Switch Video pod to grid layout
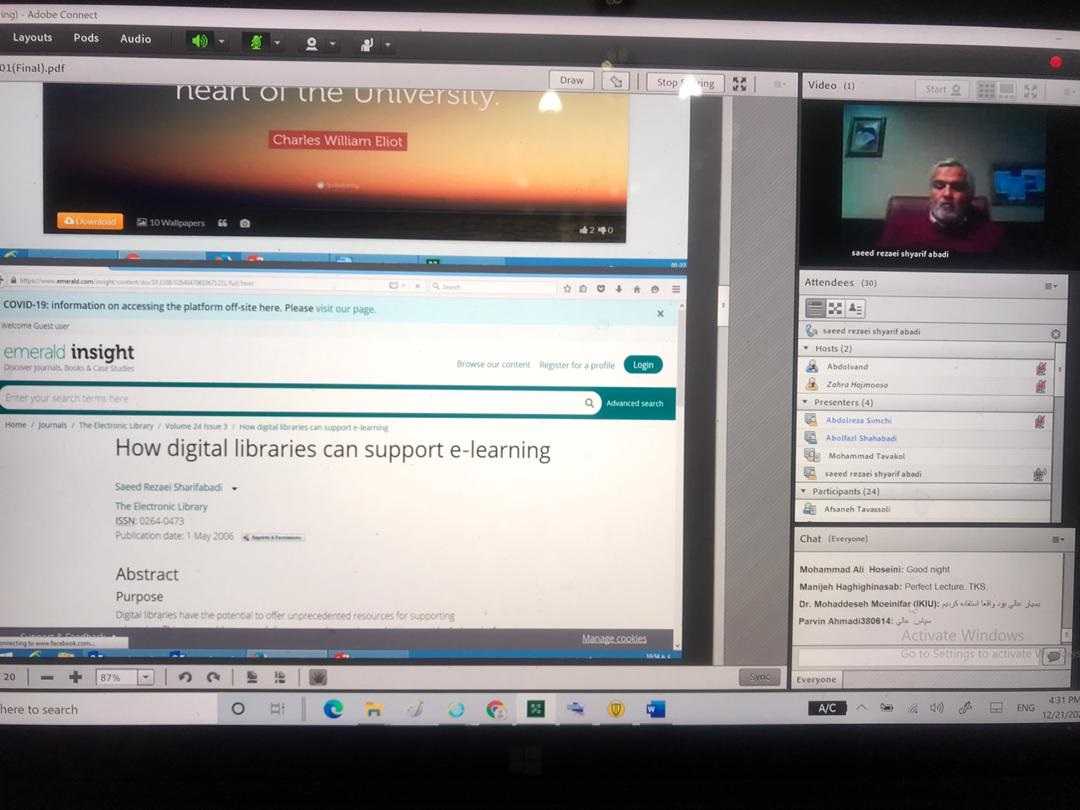The width and height of the screenshot is (1080, 810). (986, 90)
